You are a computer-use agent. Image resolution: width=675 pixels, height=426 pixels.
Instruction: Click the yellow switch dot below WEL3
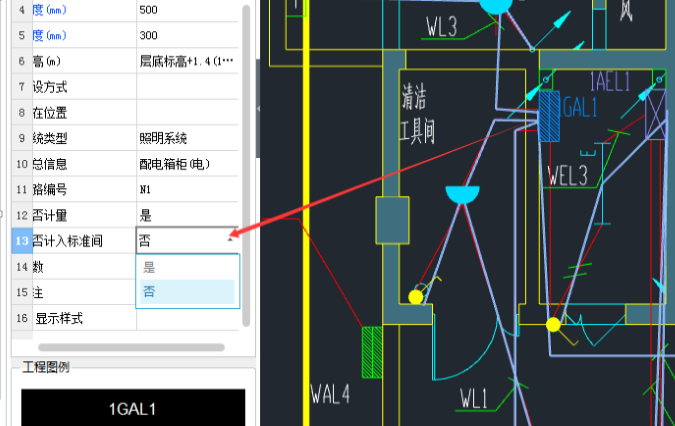tap(552, 324)
